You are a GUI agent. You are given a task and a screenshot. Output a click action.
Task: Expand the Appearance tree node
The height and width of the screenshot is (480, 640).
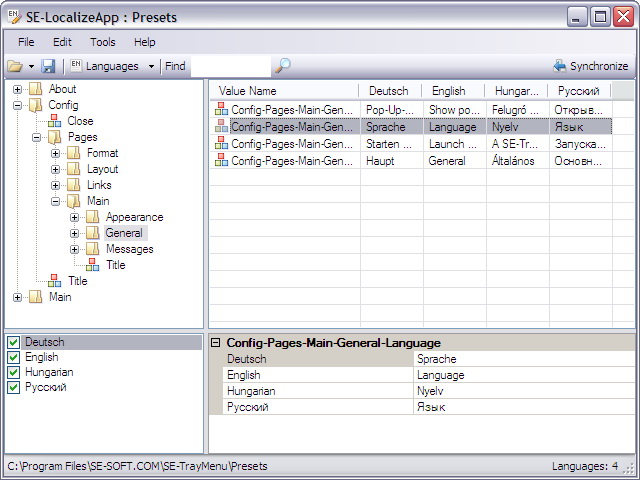[x=75, y=217]
